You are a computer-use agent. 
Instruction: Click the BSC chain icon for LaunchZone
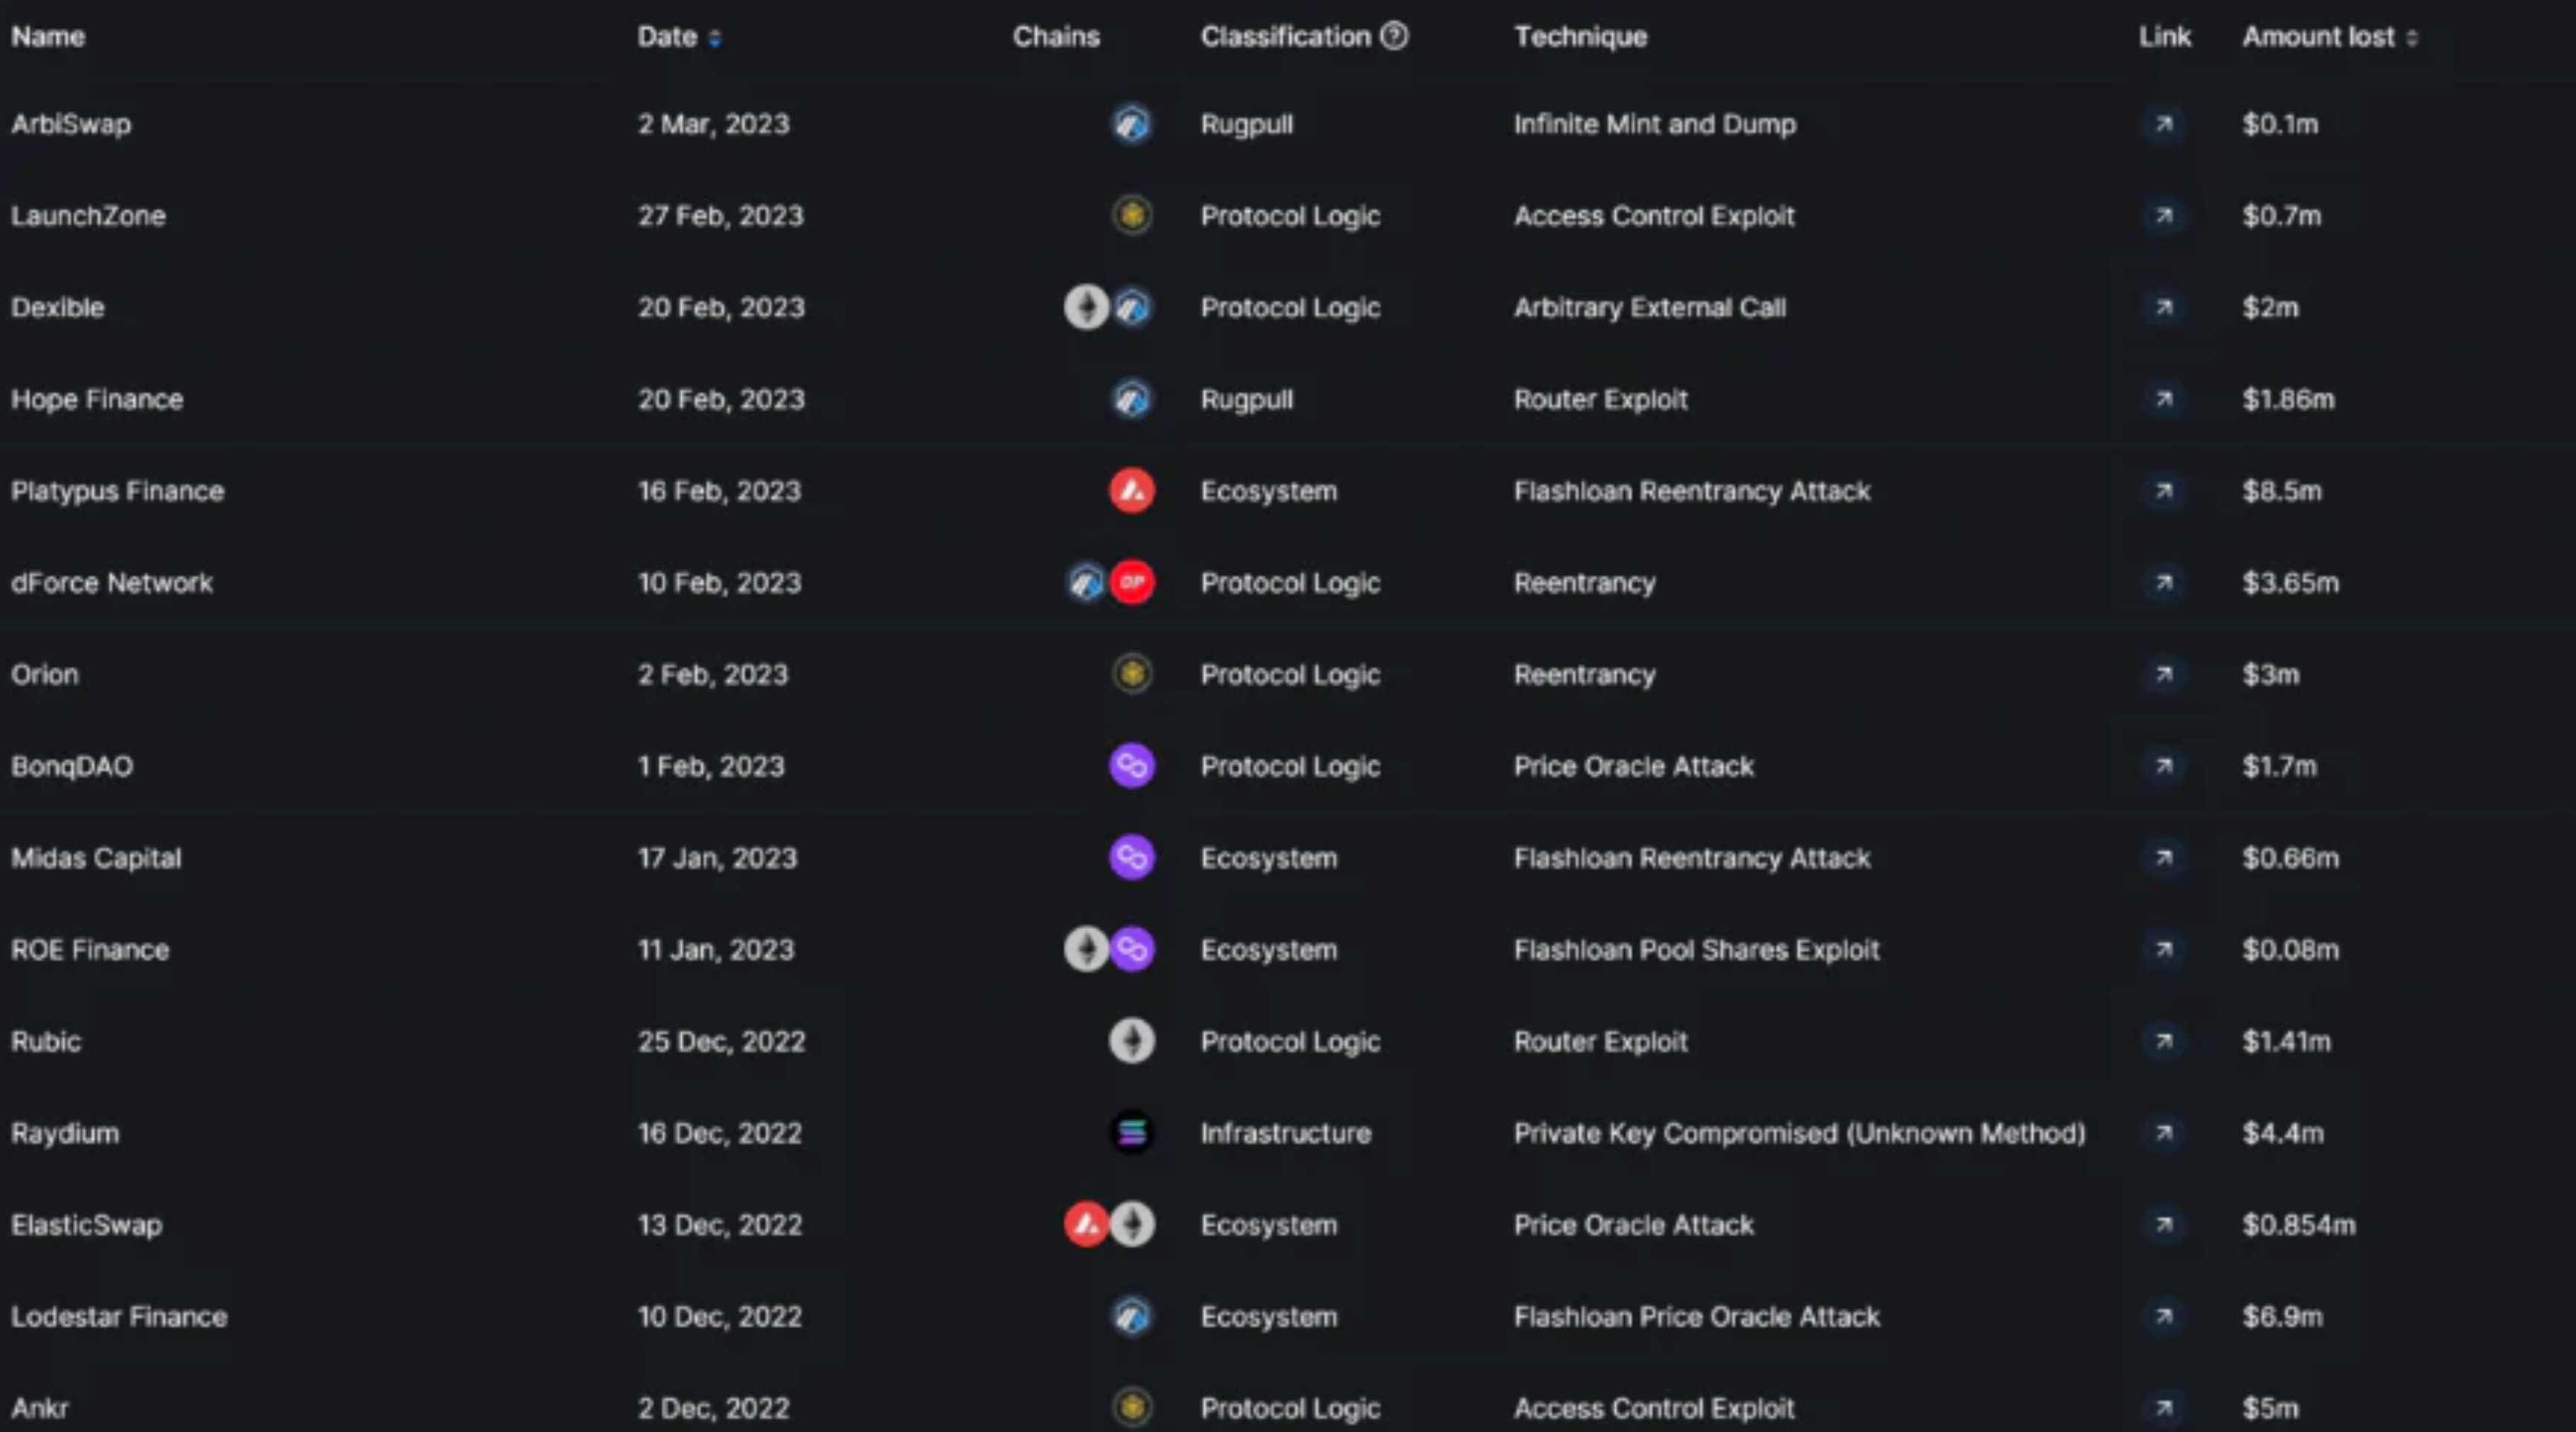[x=1132, y=215]
